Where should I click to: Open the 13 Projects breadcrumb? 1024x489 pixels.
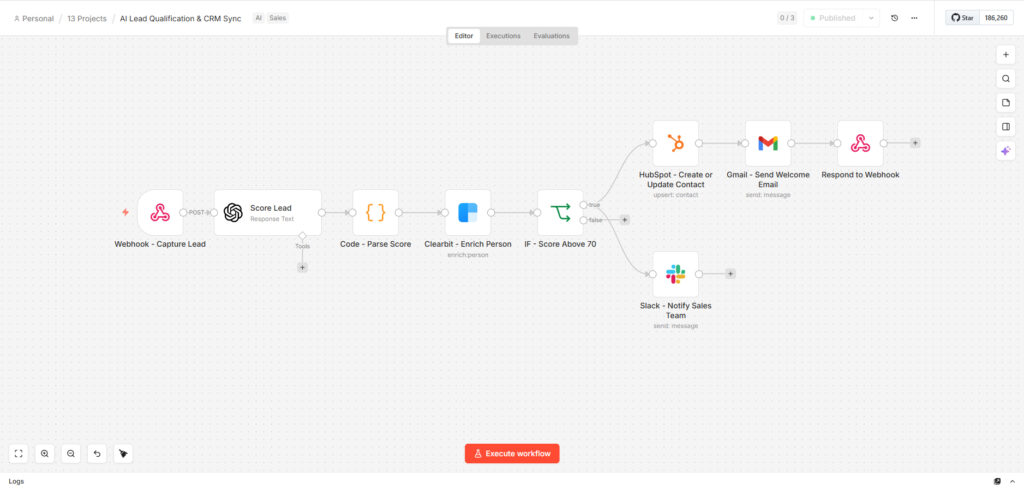pyautogui.click(x=87, y=18)
